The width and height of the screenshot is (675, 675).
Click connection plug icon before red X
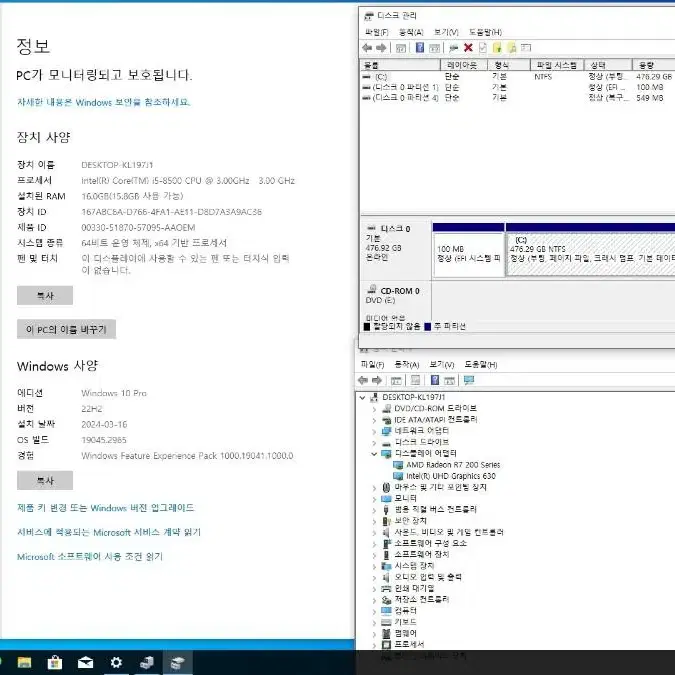click(453, 48)
